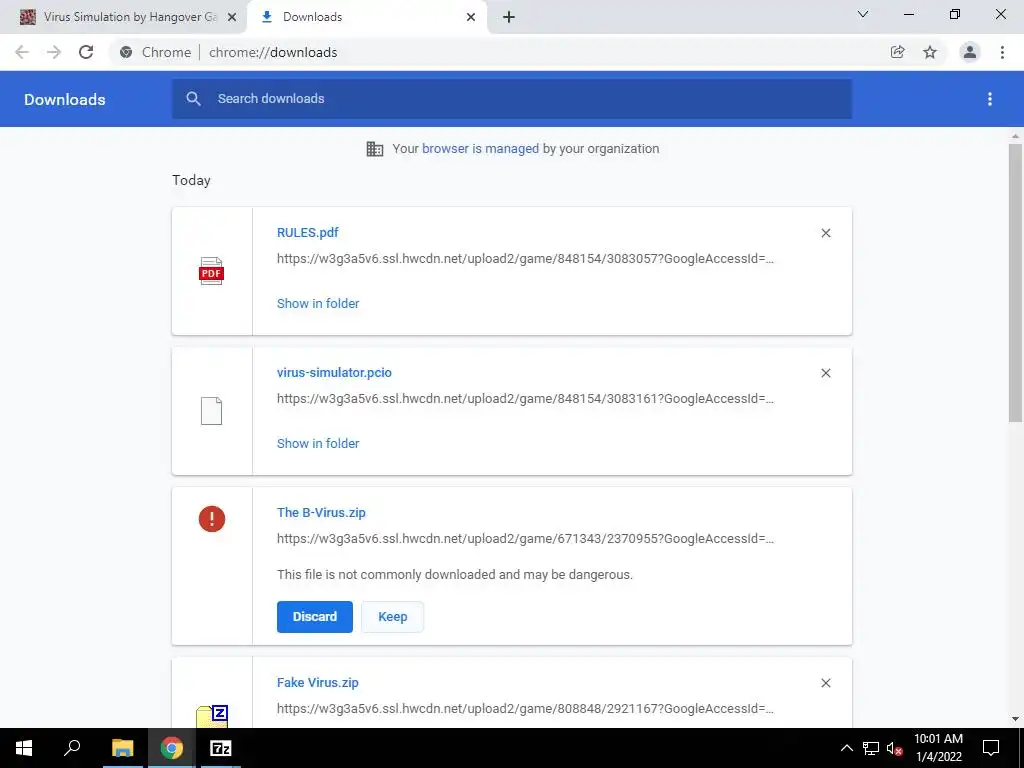Viewport: 1024px width, 768px height.
Task: Select the Downloads tab
Action: (367, 17)
